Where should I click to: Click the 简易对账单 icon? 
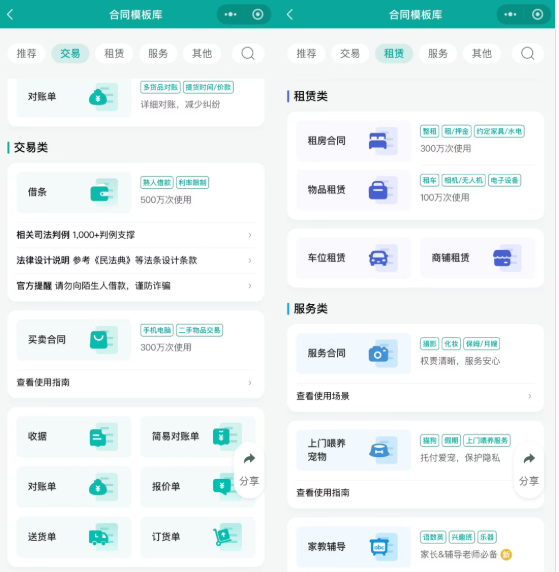[228, 437]
